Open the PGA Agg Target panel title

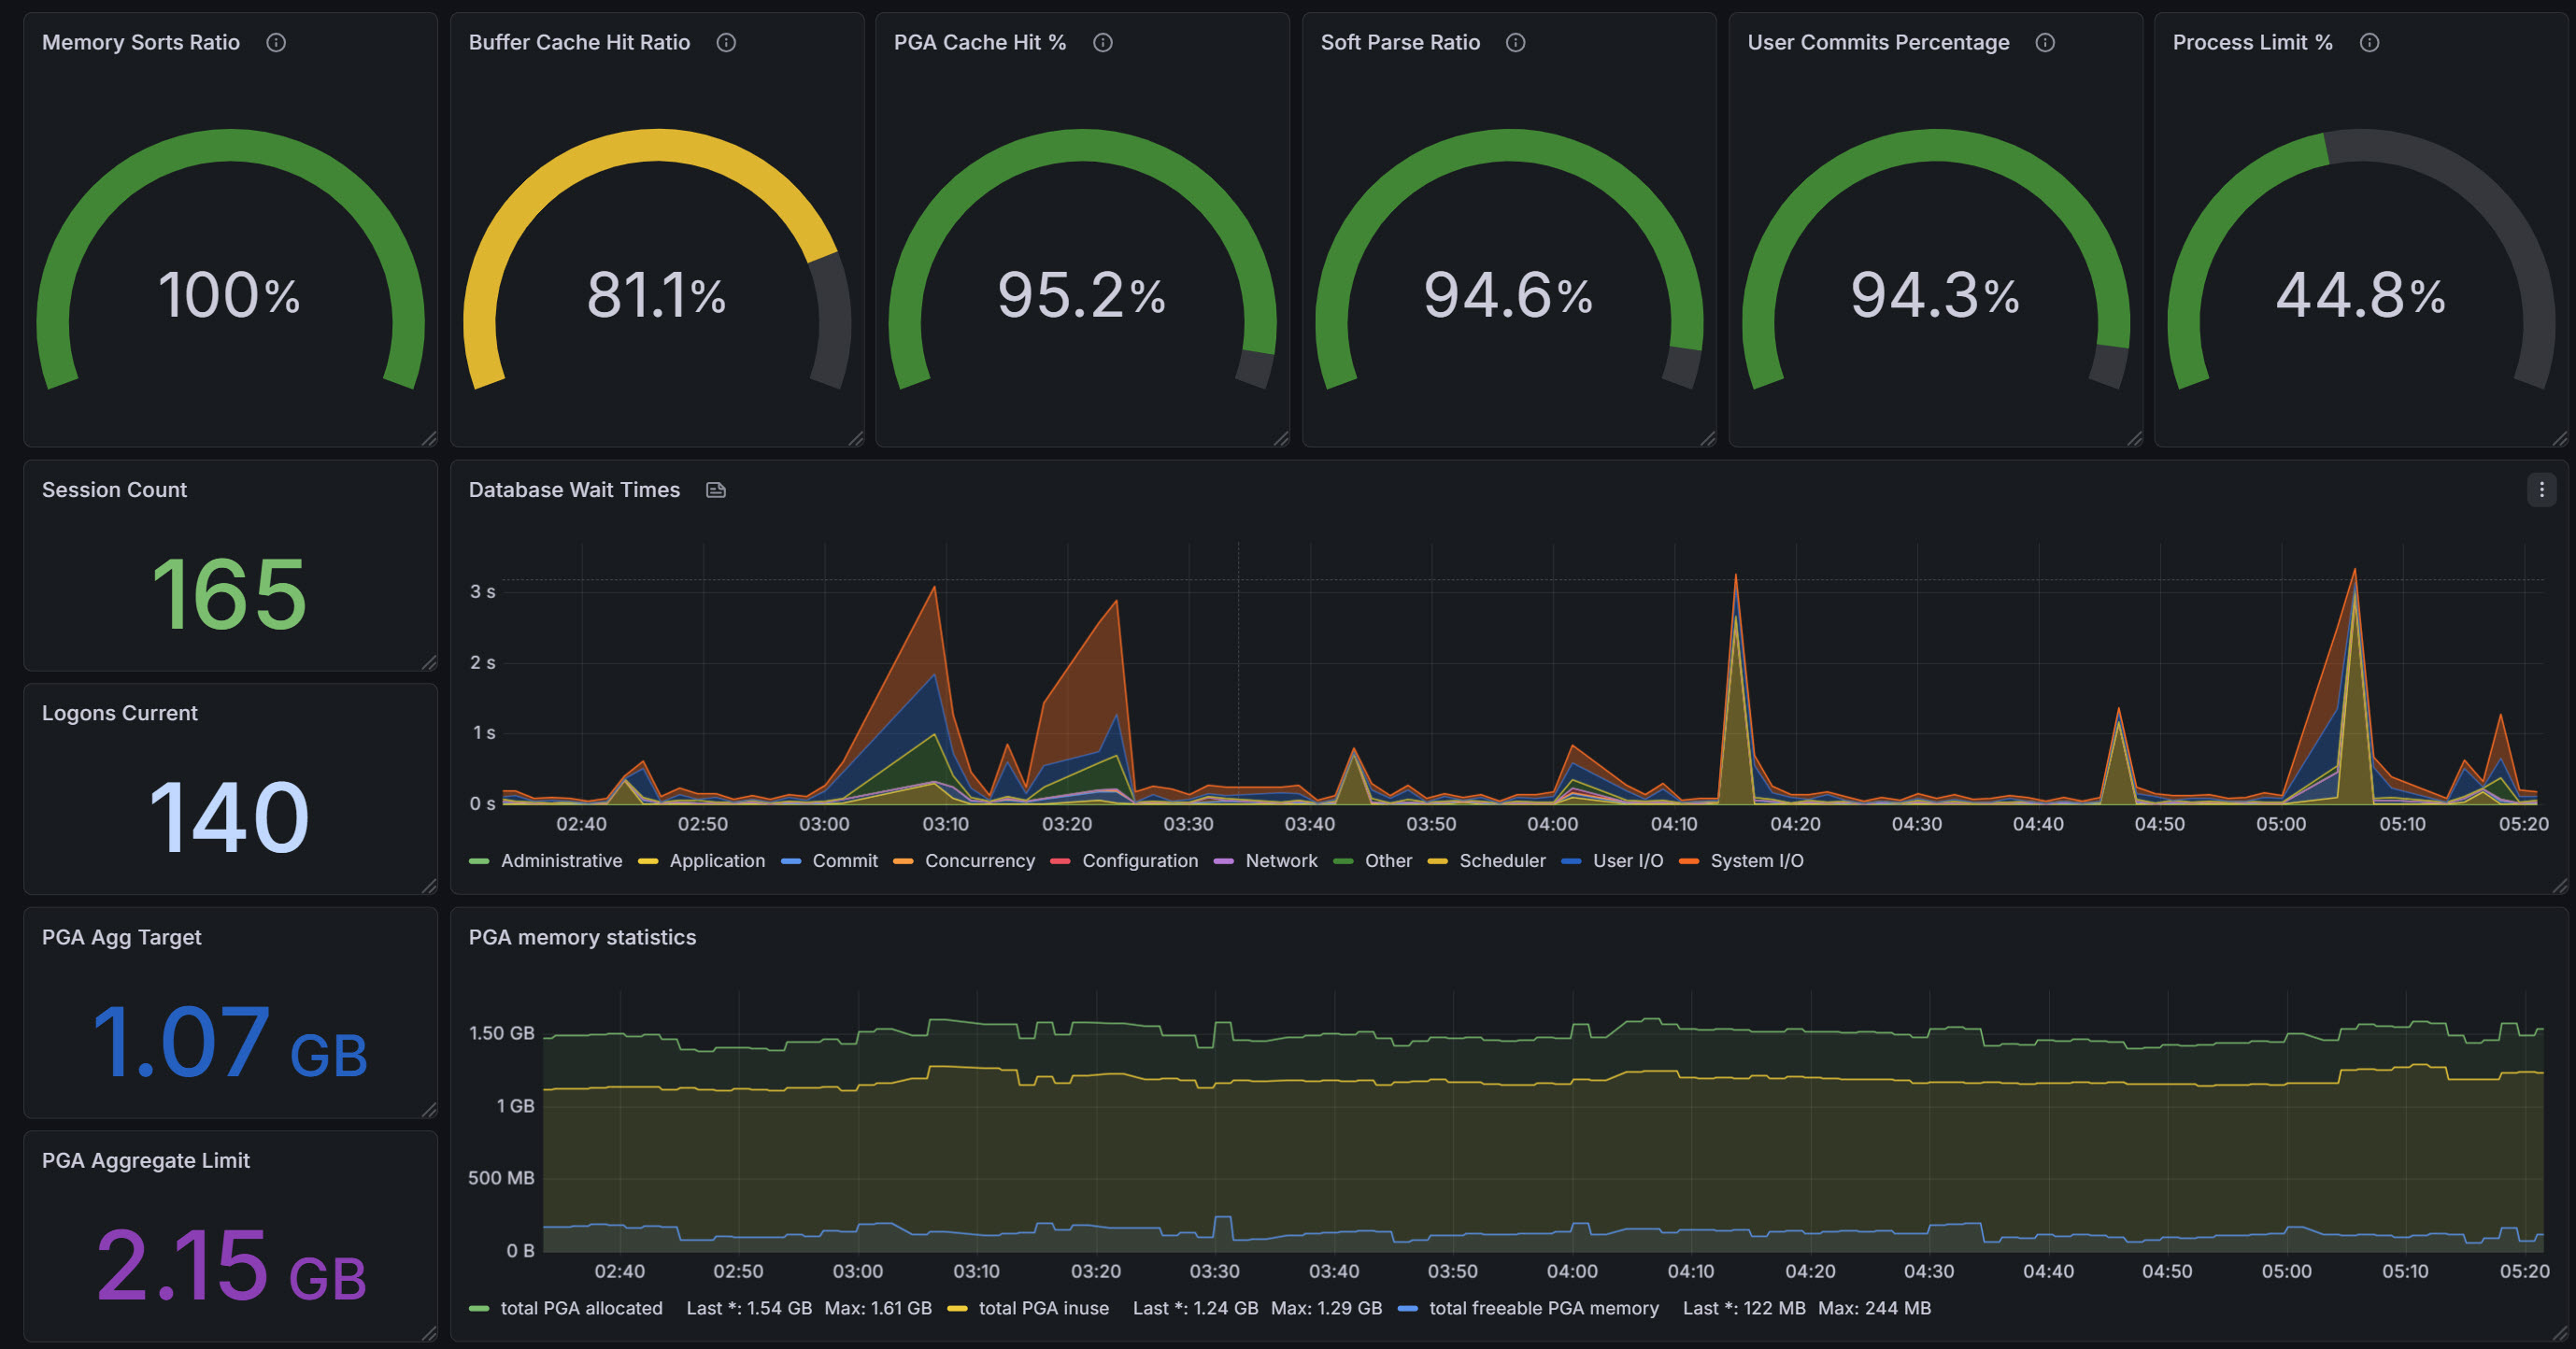click(121, 937)
